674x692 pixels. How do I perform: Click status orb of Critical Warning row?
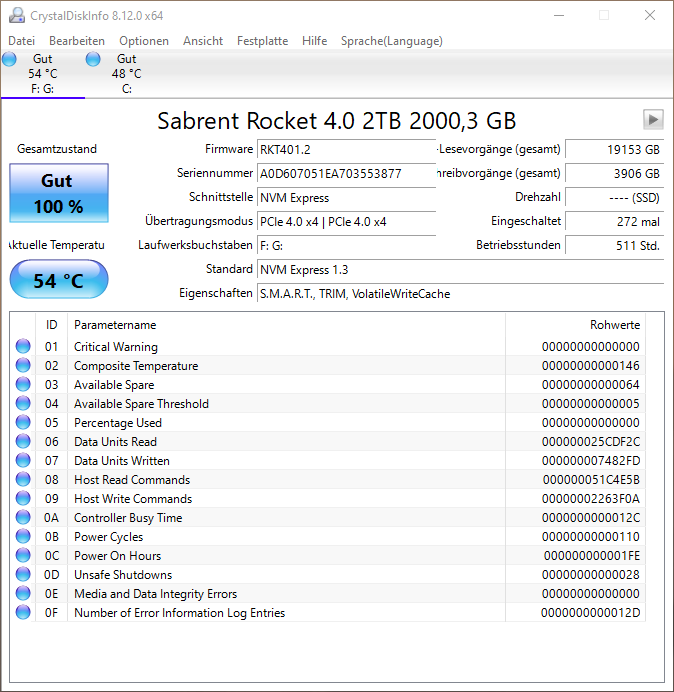[23, 346]
